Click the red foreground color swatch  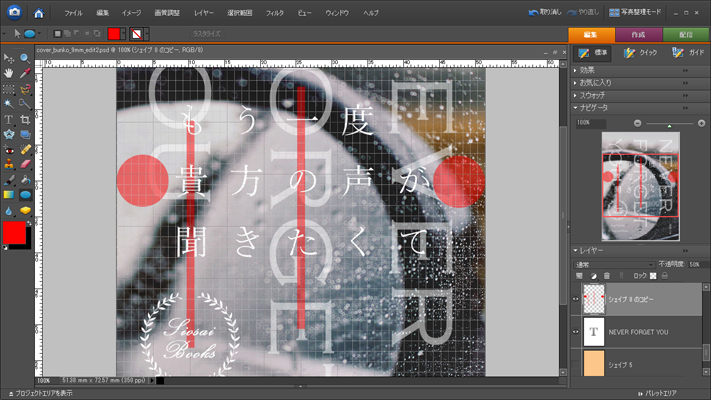15,233
